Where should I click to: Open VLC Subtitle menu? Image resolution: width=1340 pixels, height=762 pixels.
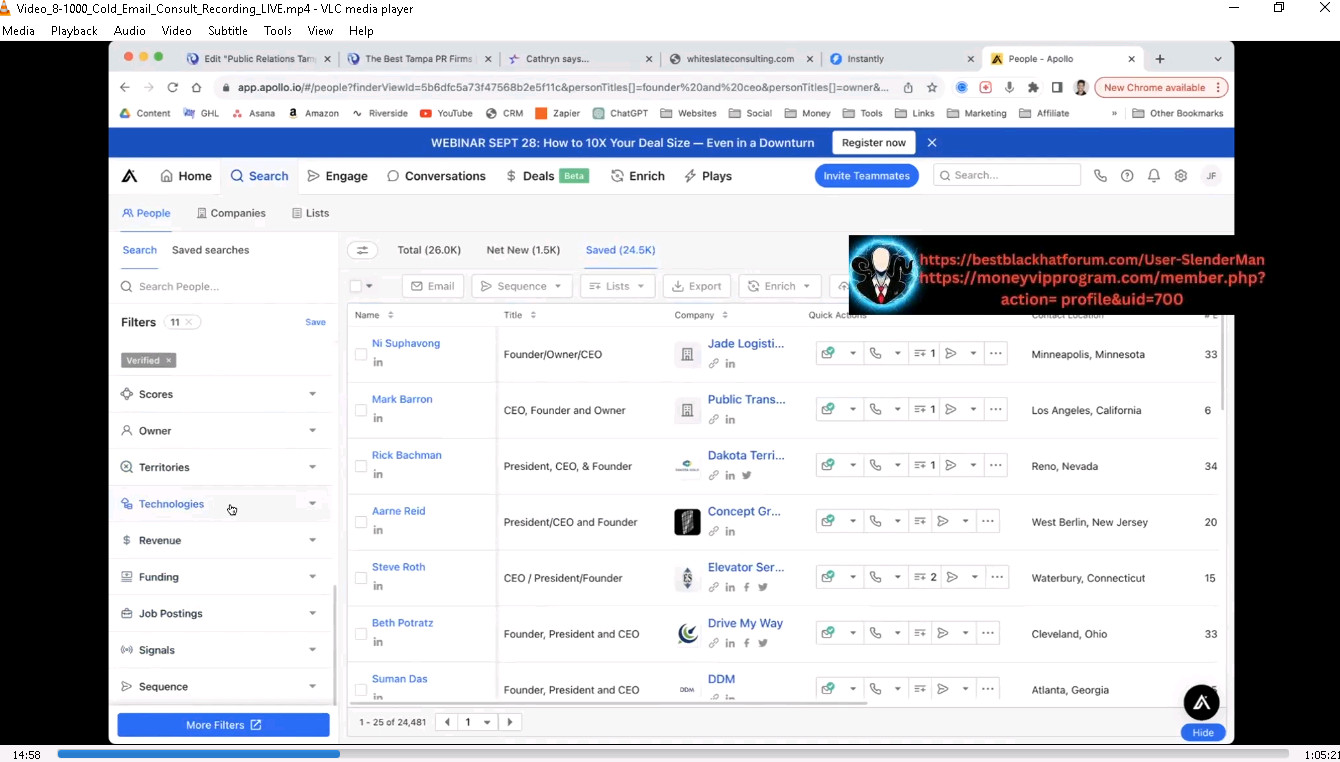pyautogui.click(x=228, y=31)
